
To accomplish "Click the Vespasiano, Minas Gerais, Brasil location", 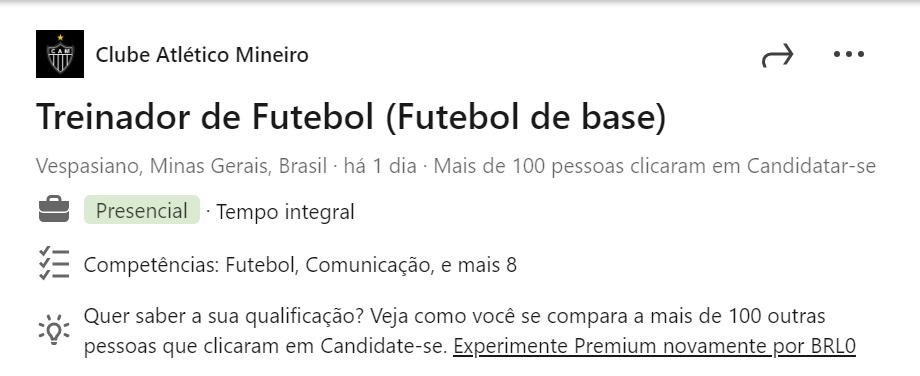I will [x=181, y=166].
